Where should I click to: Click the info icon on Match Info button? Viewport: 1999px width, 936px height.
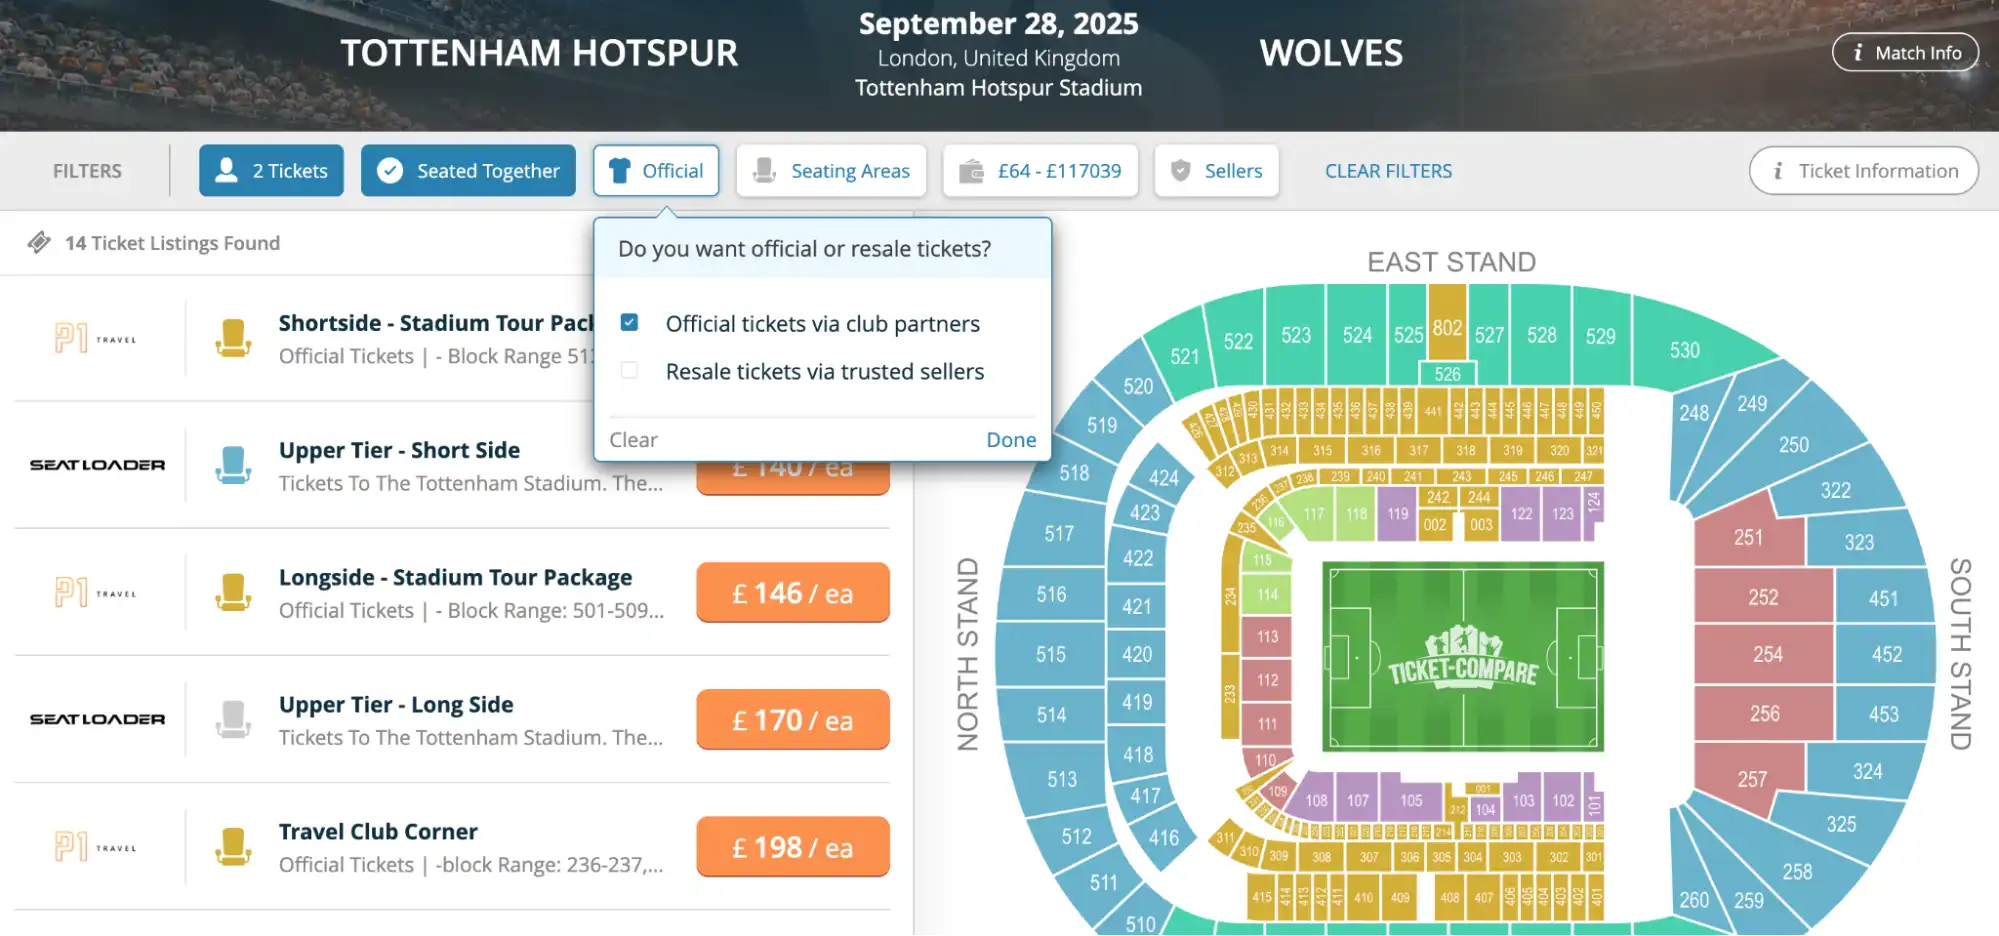(x=1858, y=52)
